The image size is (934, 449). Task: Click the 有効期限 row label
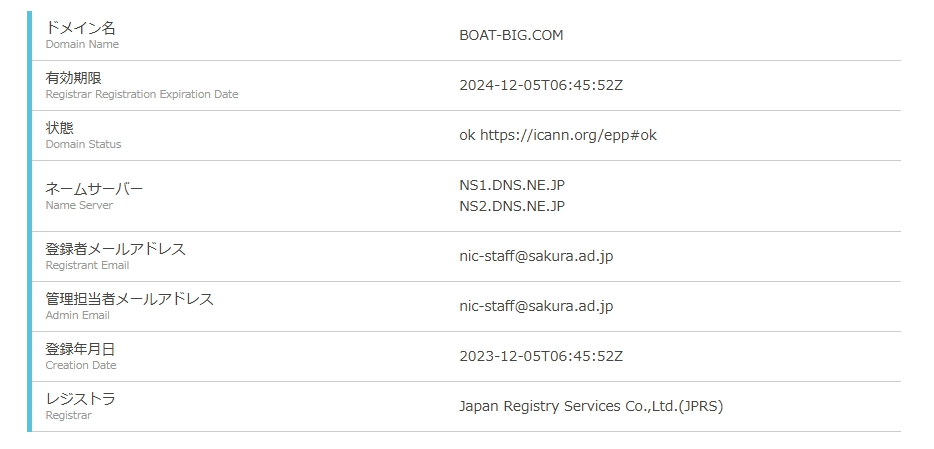click(73, 78)
